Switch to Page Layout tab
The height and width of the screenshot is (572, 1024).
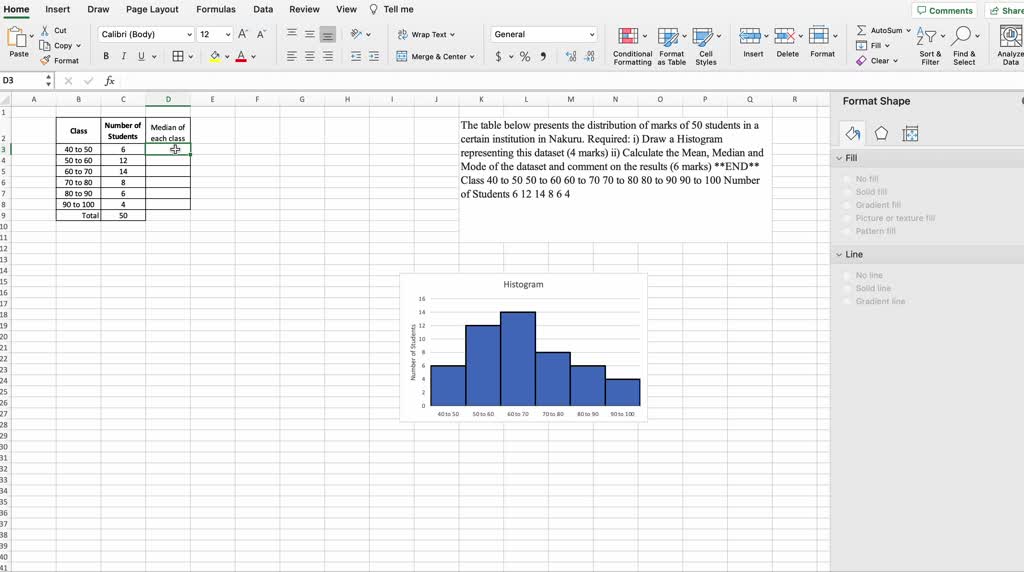click(152, 9)
